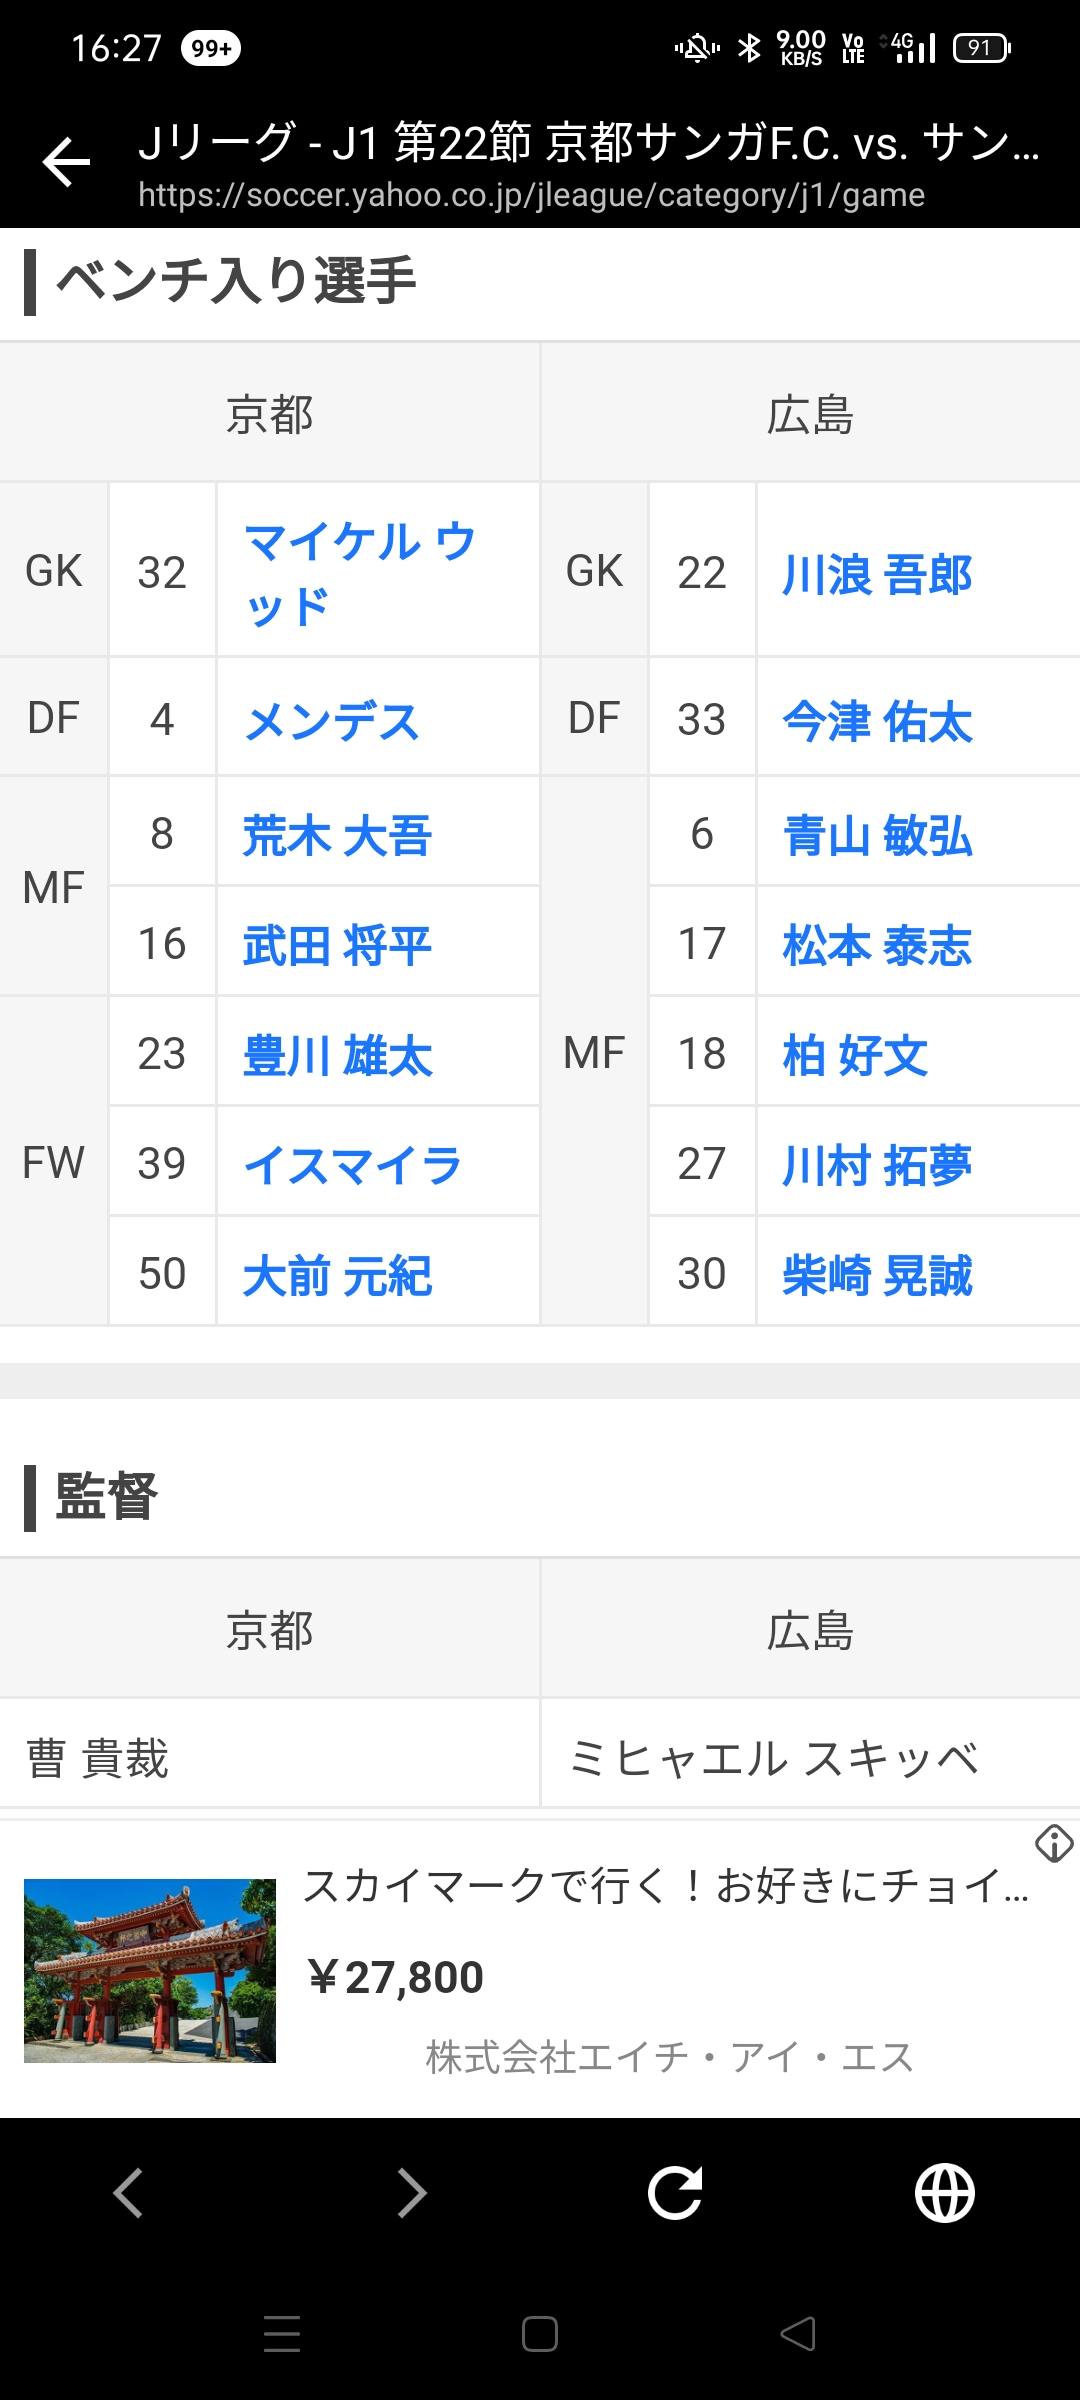Image resolution: width=1080 pixels, height=2400 pixels.
Task: Select 青山 敏弘 player link
Action: tap(877, 835)
